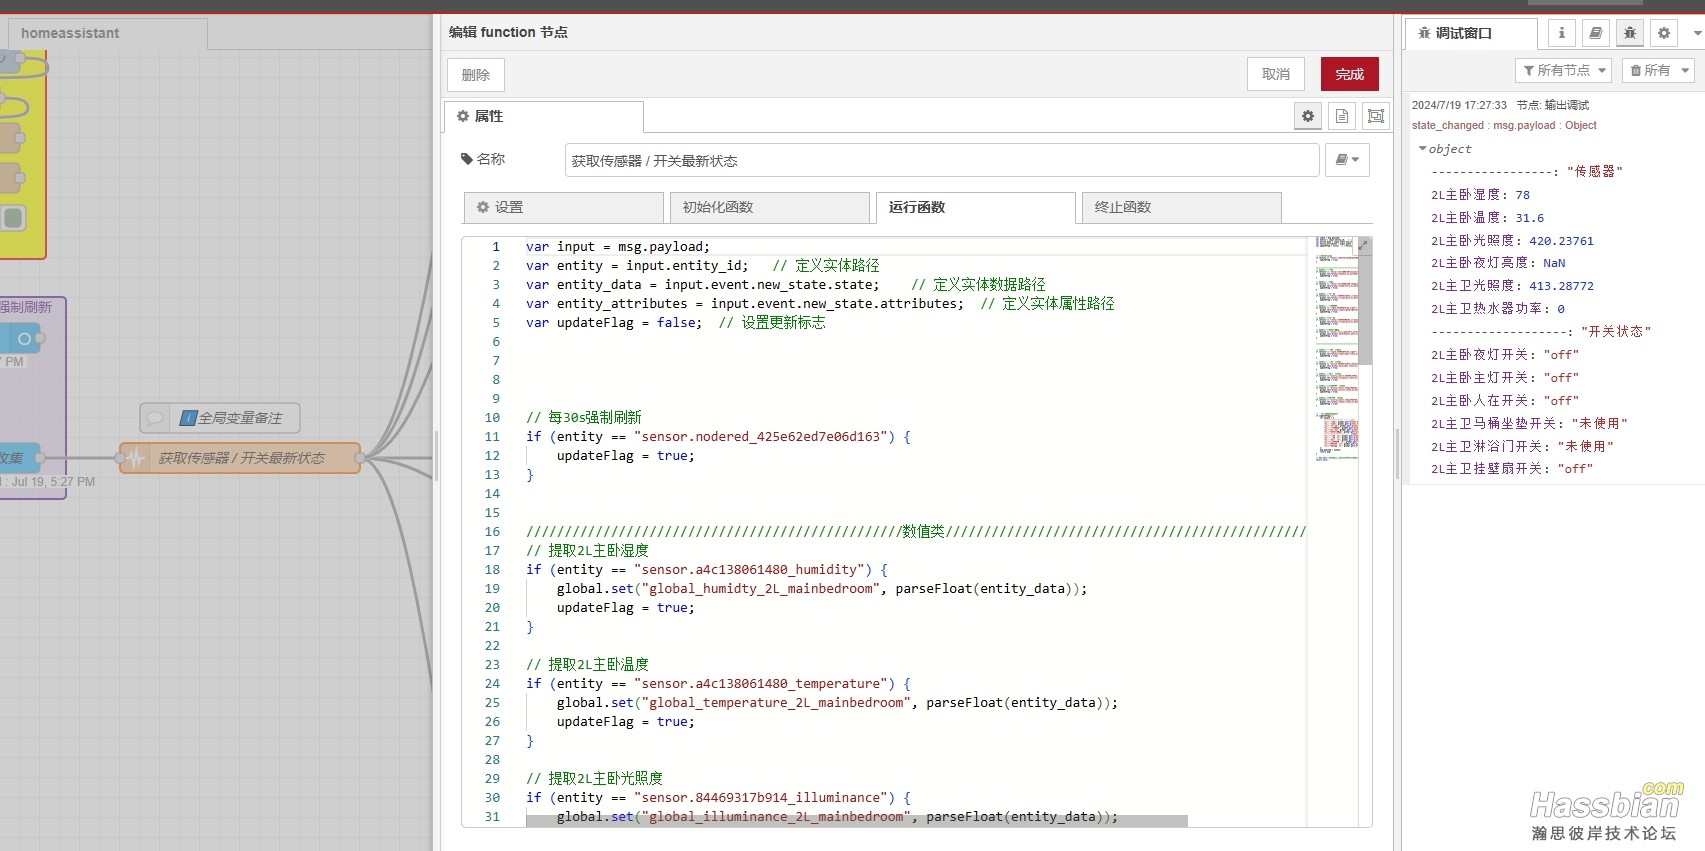Click the inject node in 强制刷新 group
Image resolution: width=1705 pixels, height=851 pixels.
tap(20, 338)
